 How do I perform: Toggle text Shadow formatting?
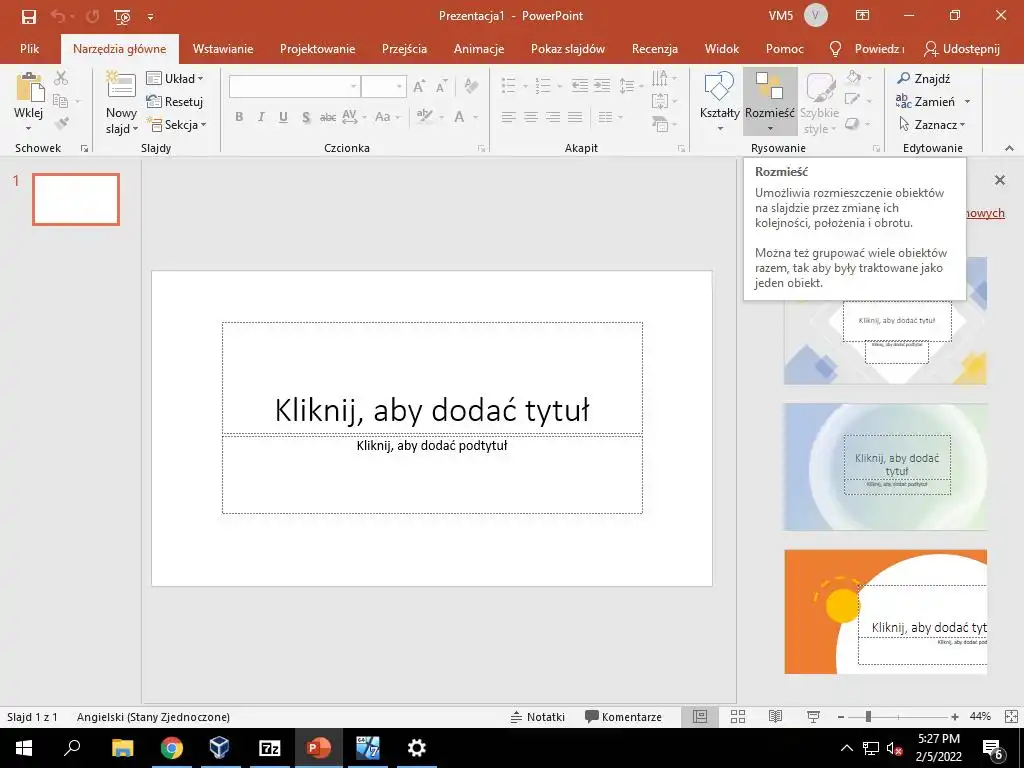tap(306, 117)
